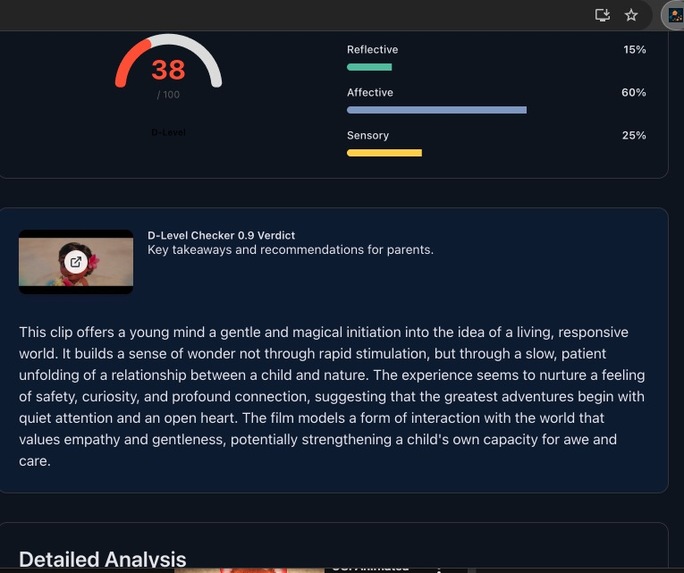Click the install app icon in browser toolbar
The width and height of the screenshot is (684, 573).
pyautogui.click(x=602, y=15)
